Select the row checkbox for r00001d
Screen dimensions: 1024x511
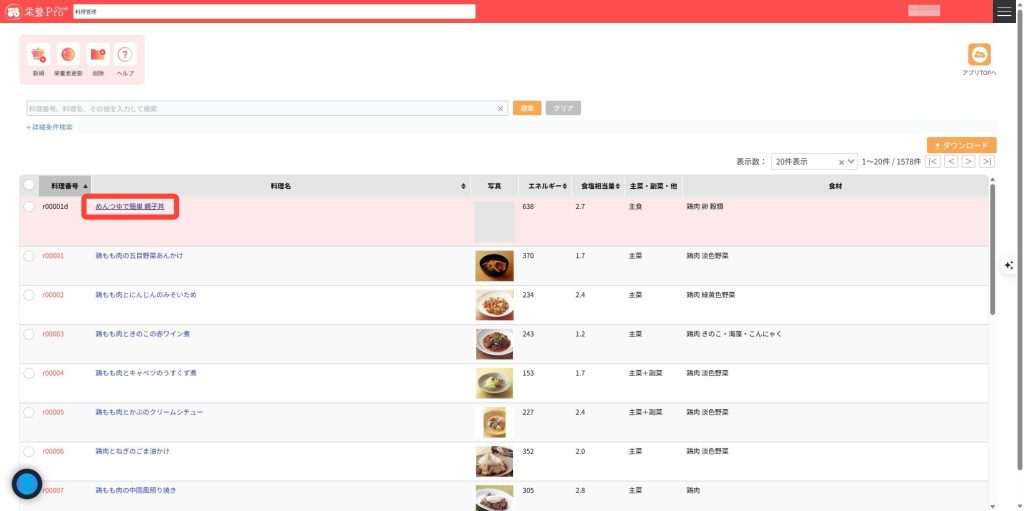[29, 206]
